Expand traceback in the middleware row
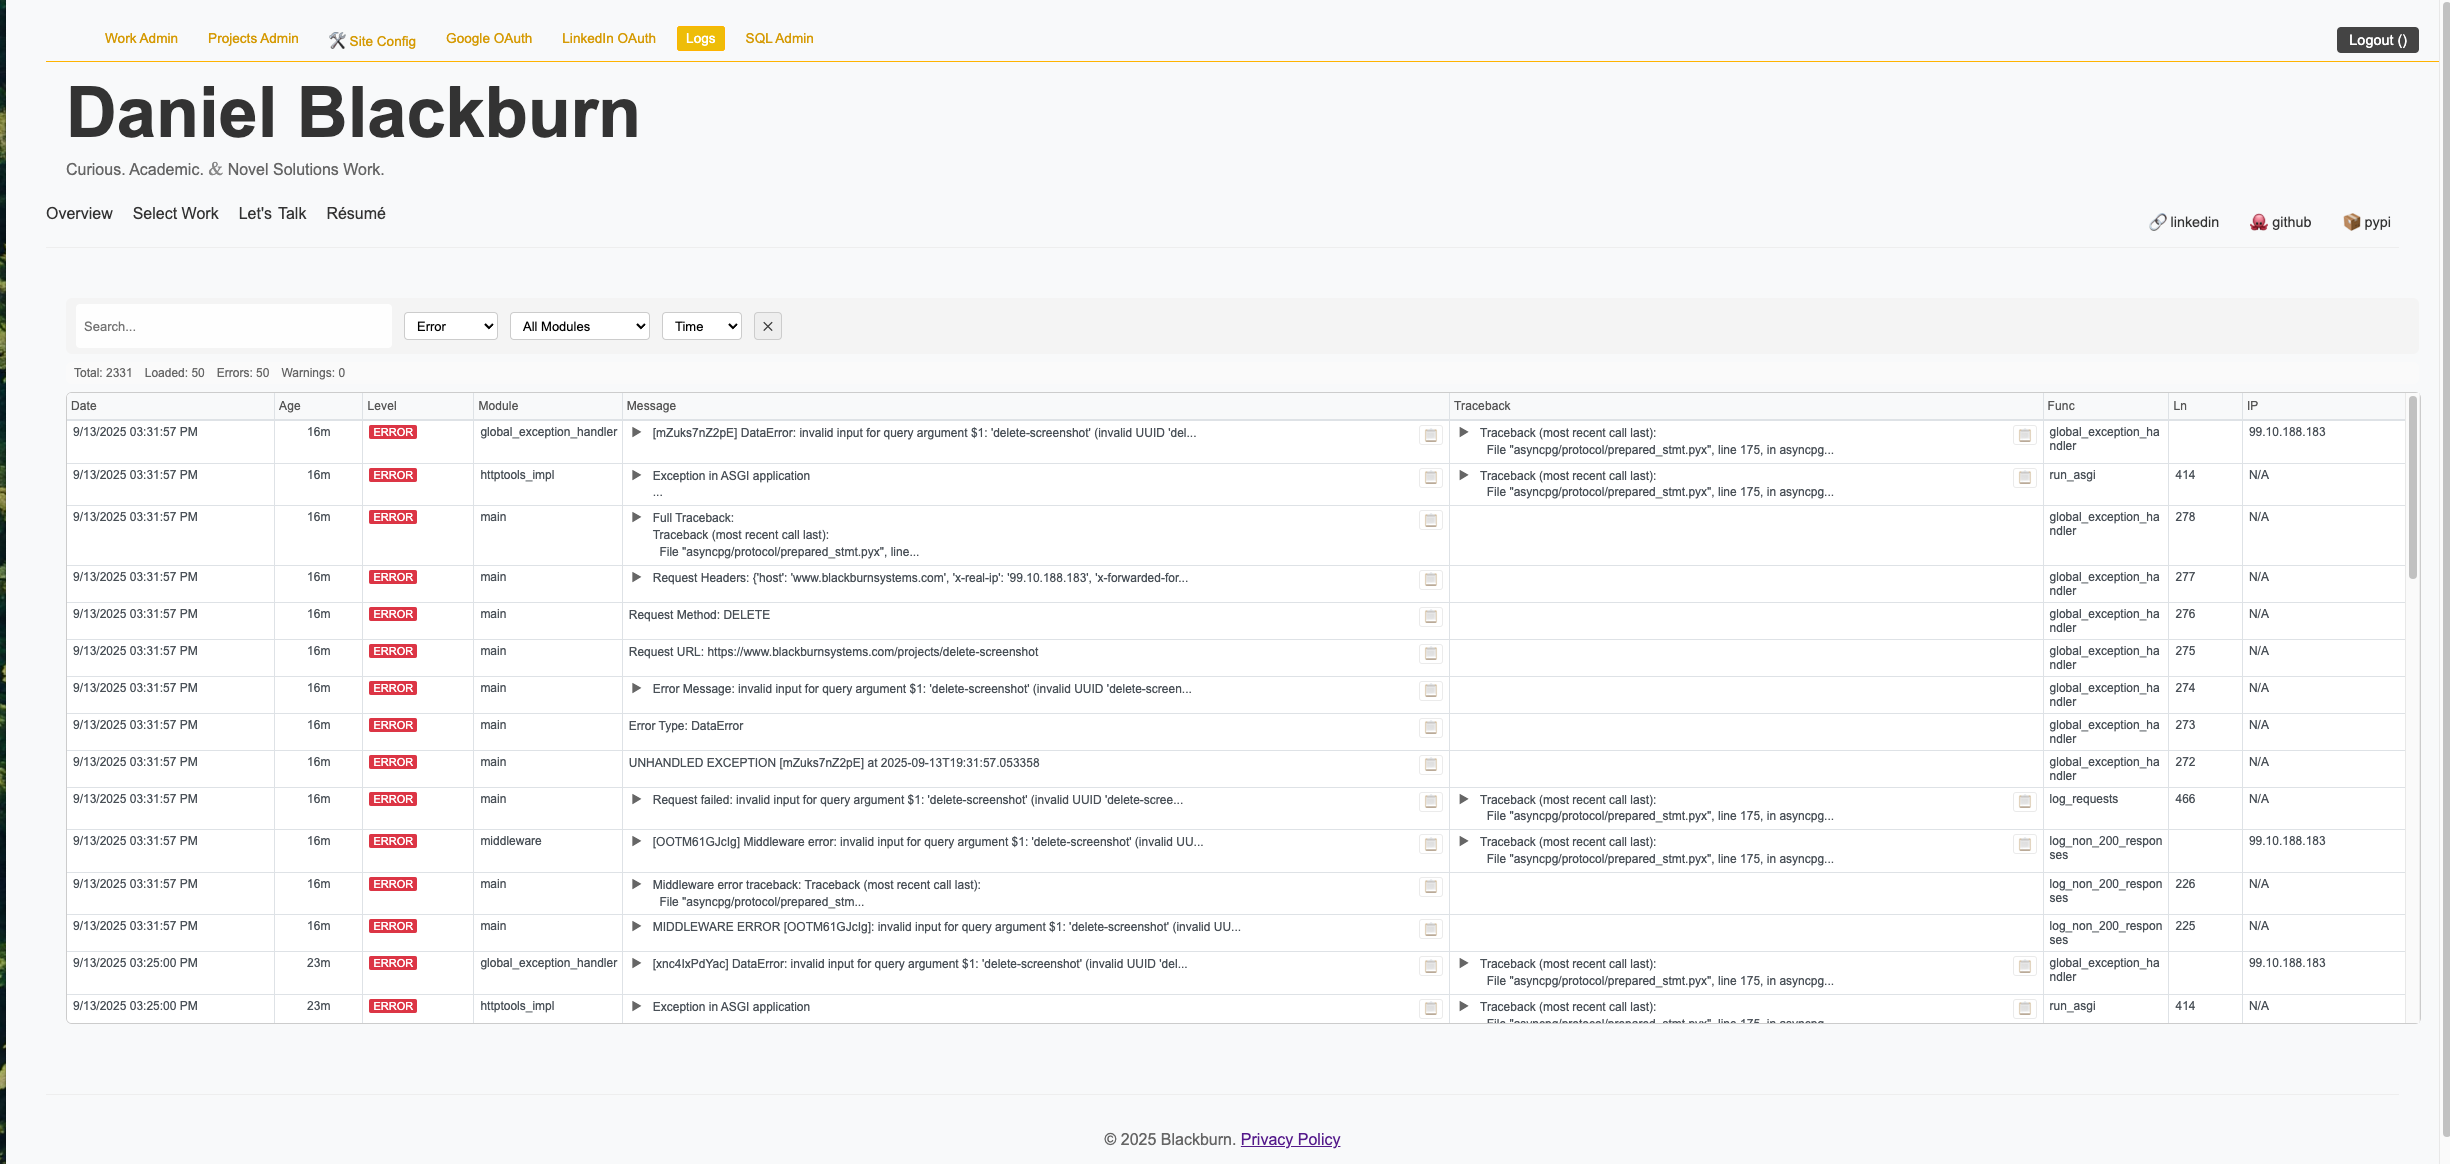The height and width of the screenshot is (1164, 2450). click(1463, 842)
